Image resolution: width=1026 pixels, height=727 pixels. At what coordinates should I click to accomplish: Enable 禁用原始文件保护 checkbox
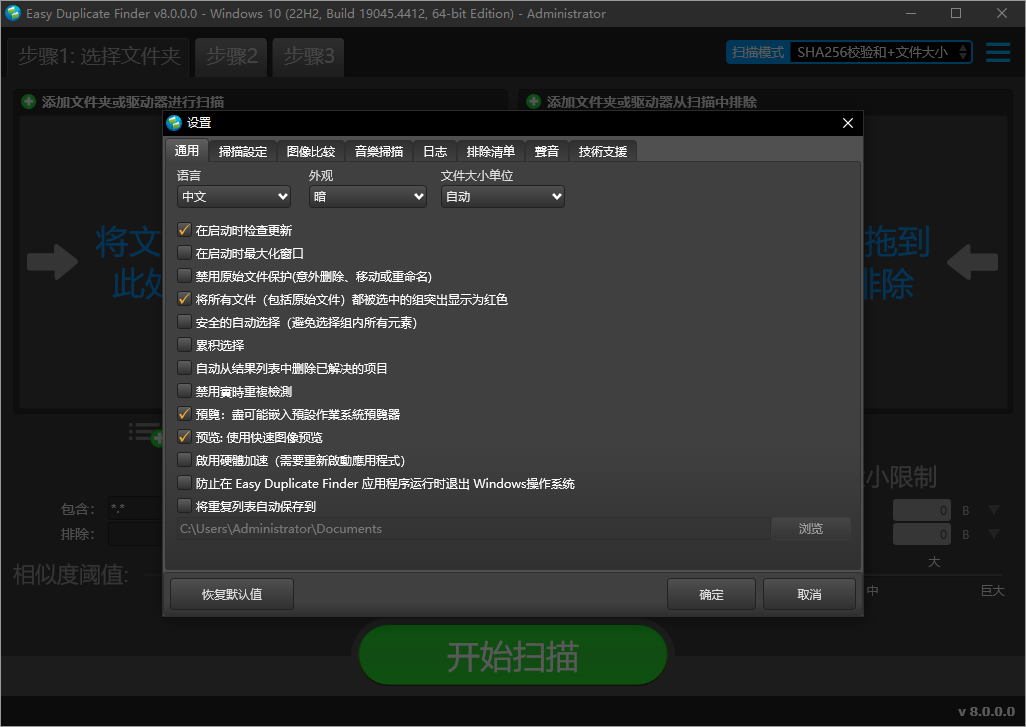[185, 275]
